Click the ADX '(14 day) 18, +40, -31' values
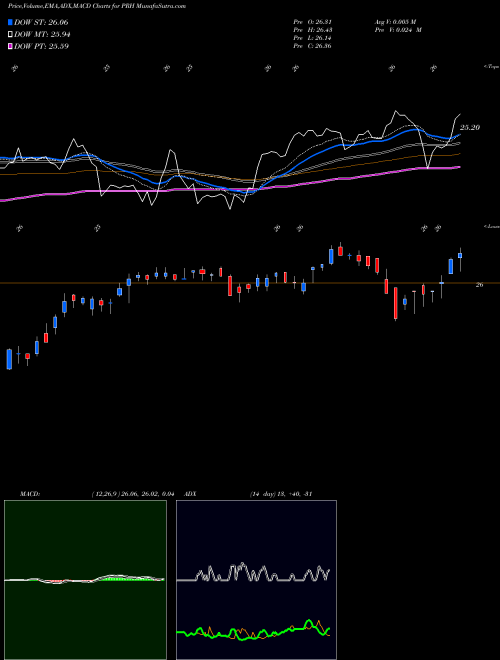This screenshot has height=660, width=500. point(281,494)
